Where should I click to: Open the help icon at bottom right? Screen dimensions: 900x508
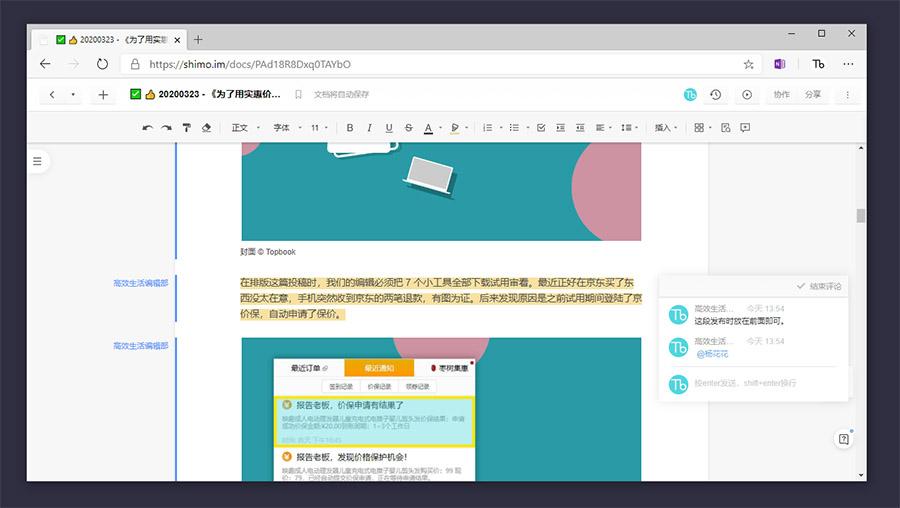click(843, 439)
